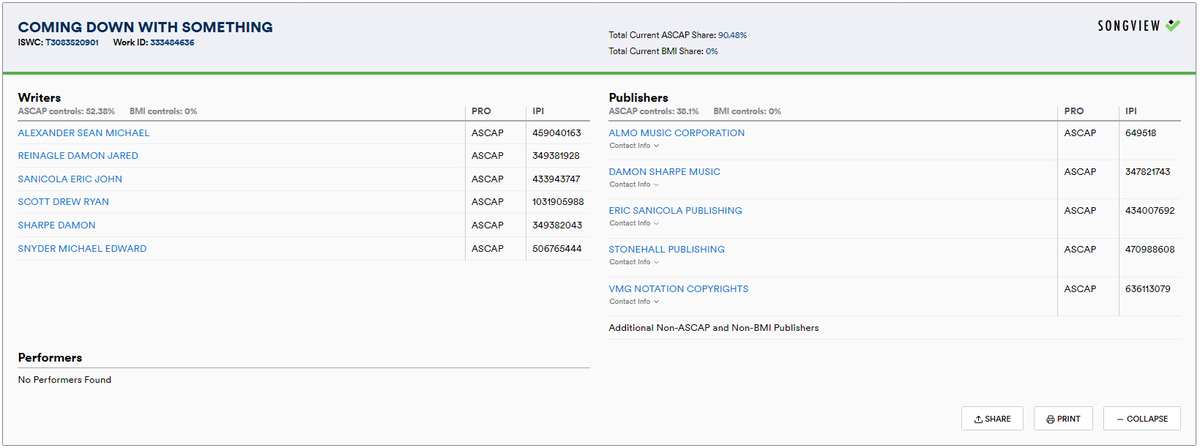Viewport: 1200px width, 448px height.
Task: Select IPI 459040163 for Alexander
Action: coord(557,133)
